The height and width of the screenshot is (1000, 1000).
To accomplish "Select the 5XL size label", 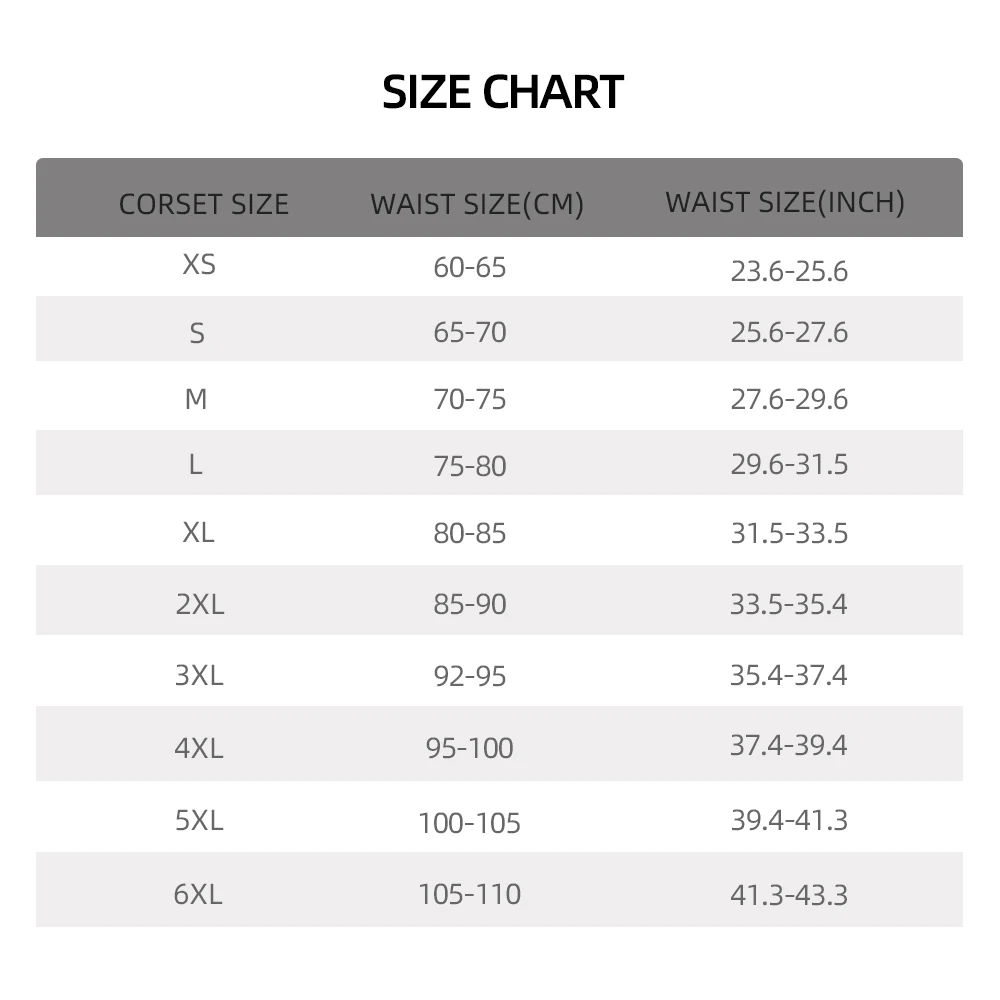I will pyautogui.click(x=199, y=821).
